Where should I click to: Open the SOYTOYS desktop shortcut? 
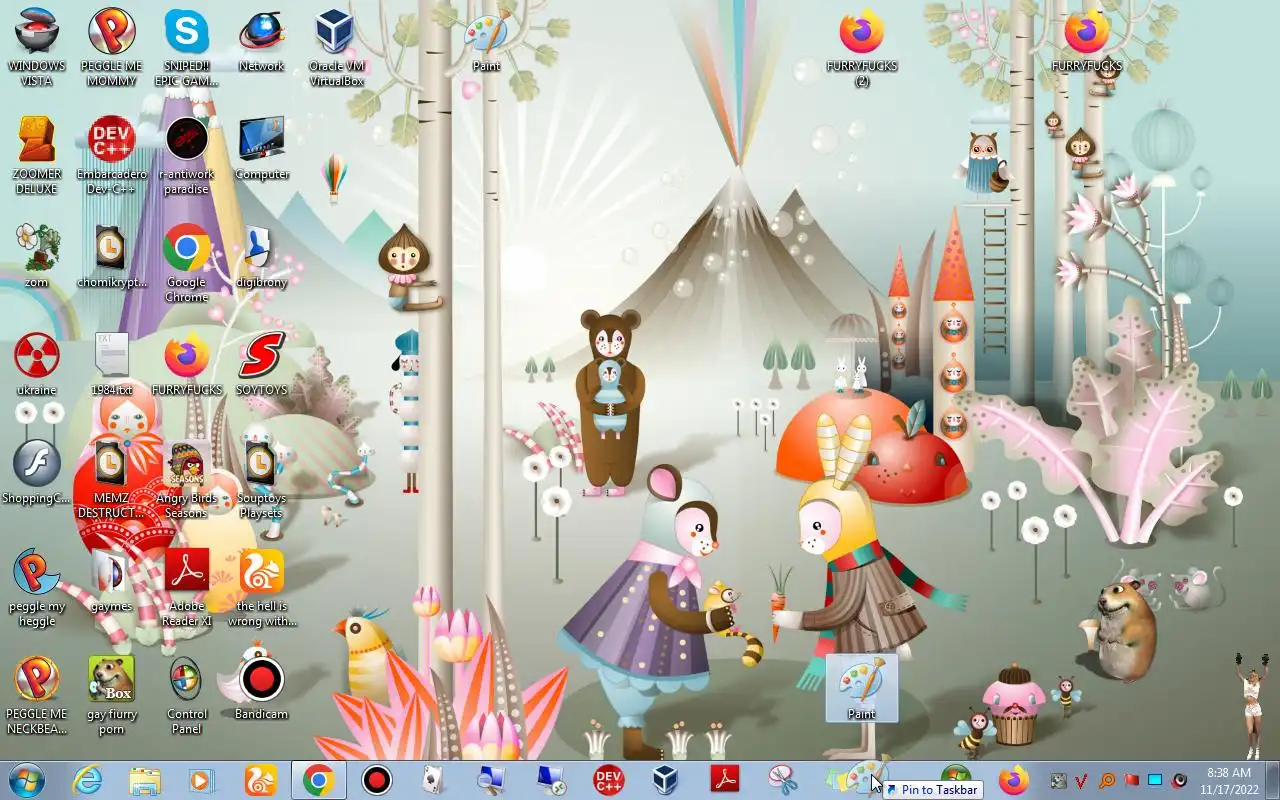(x=261, y=365)
